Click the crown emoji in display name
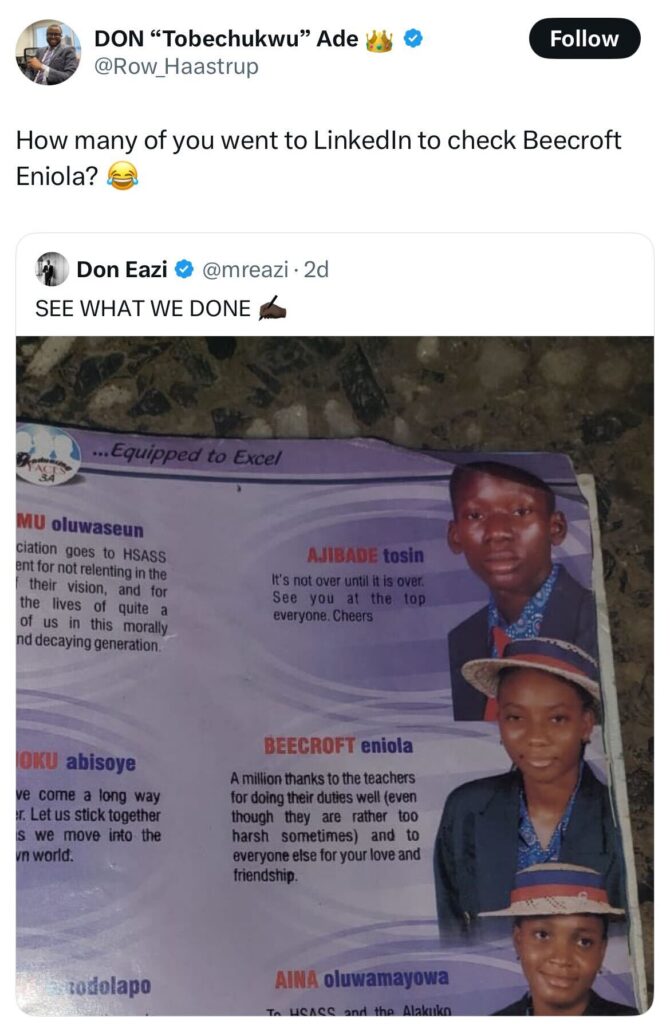Screen dimensions: 670x1024 click(x=379, y=40)
